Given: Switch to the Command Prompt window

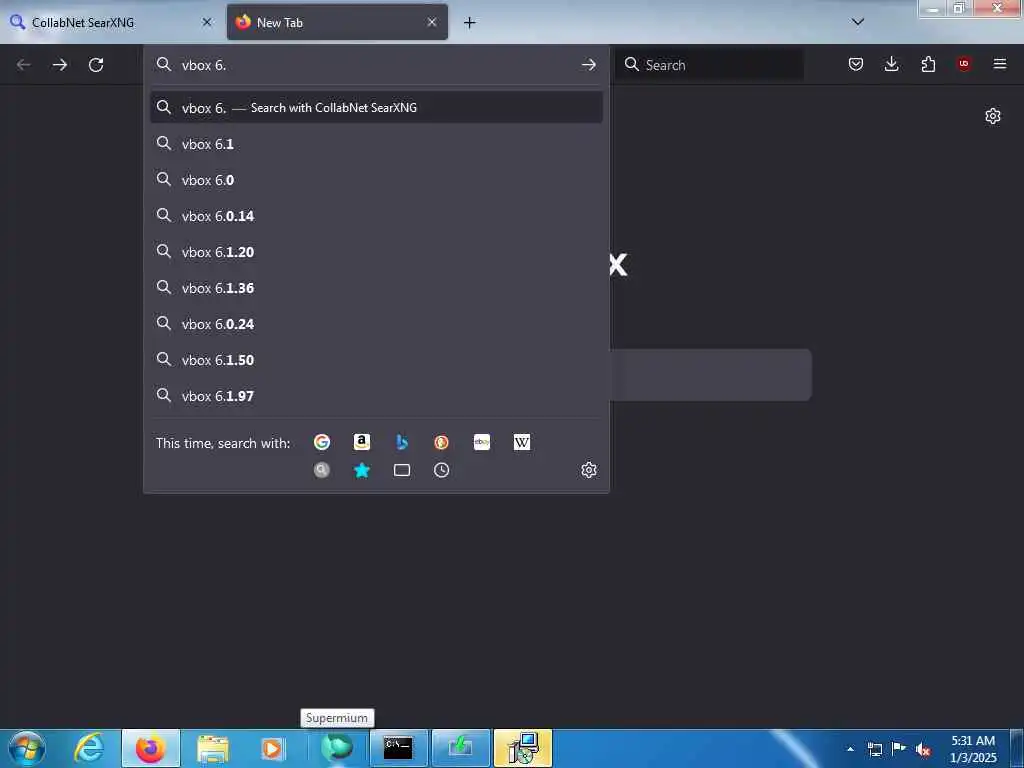Looking at the screenshot, I should coord(398,748).
